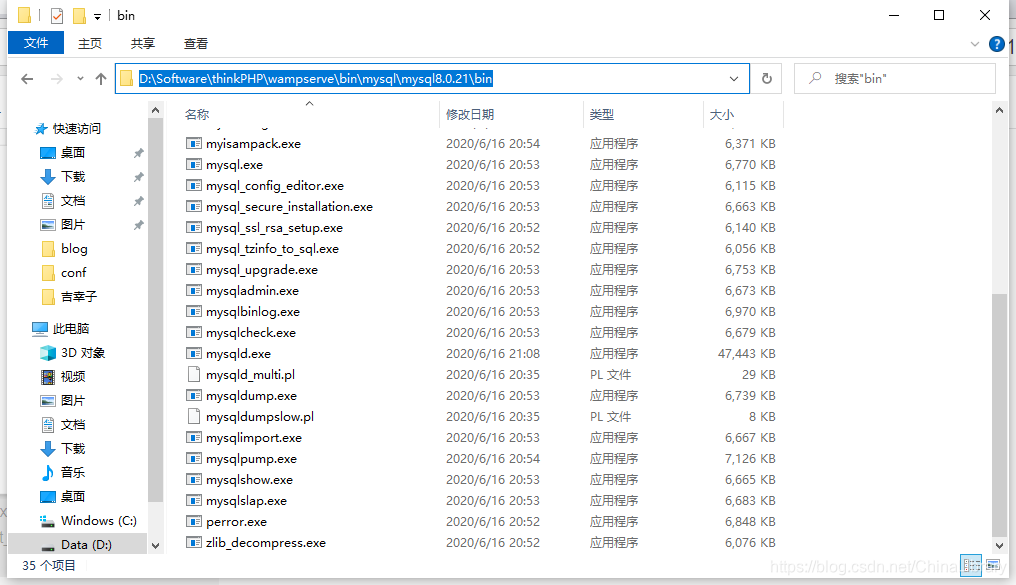Screen dimensions: 1016x585
Task: Open the quick access toolbar dropdown arrow
Action: 97,15
